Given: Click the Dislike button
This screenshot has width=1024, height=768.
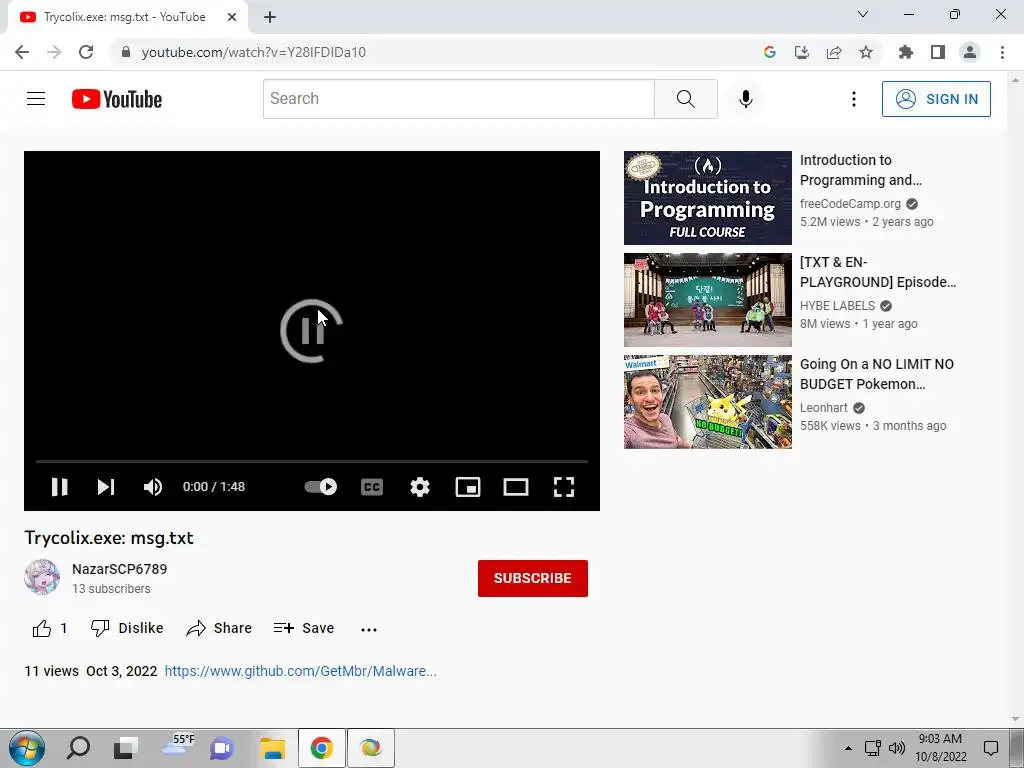Looking at the screenshot, I should click(127, 628).
